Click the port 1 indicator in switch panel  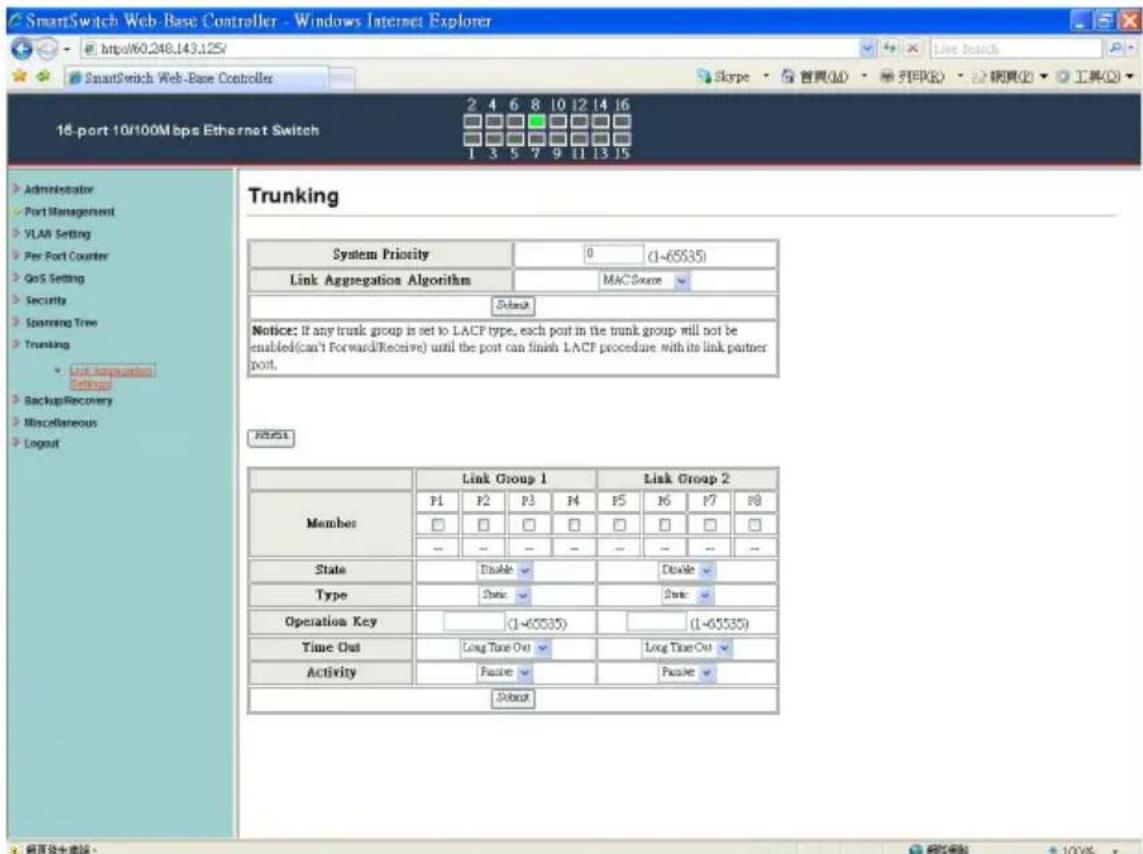[472, 138]
